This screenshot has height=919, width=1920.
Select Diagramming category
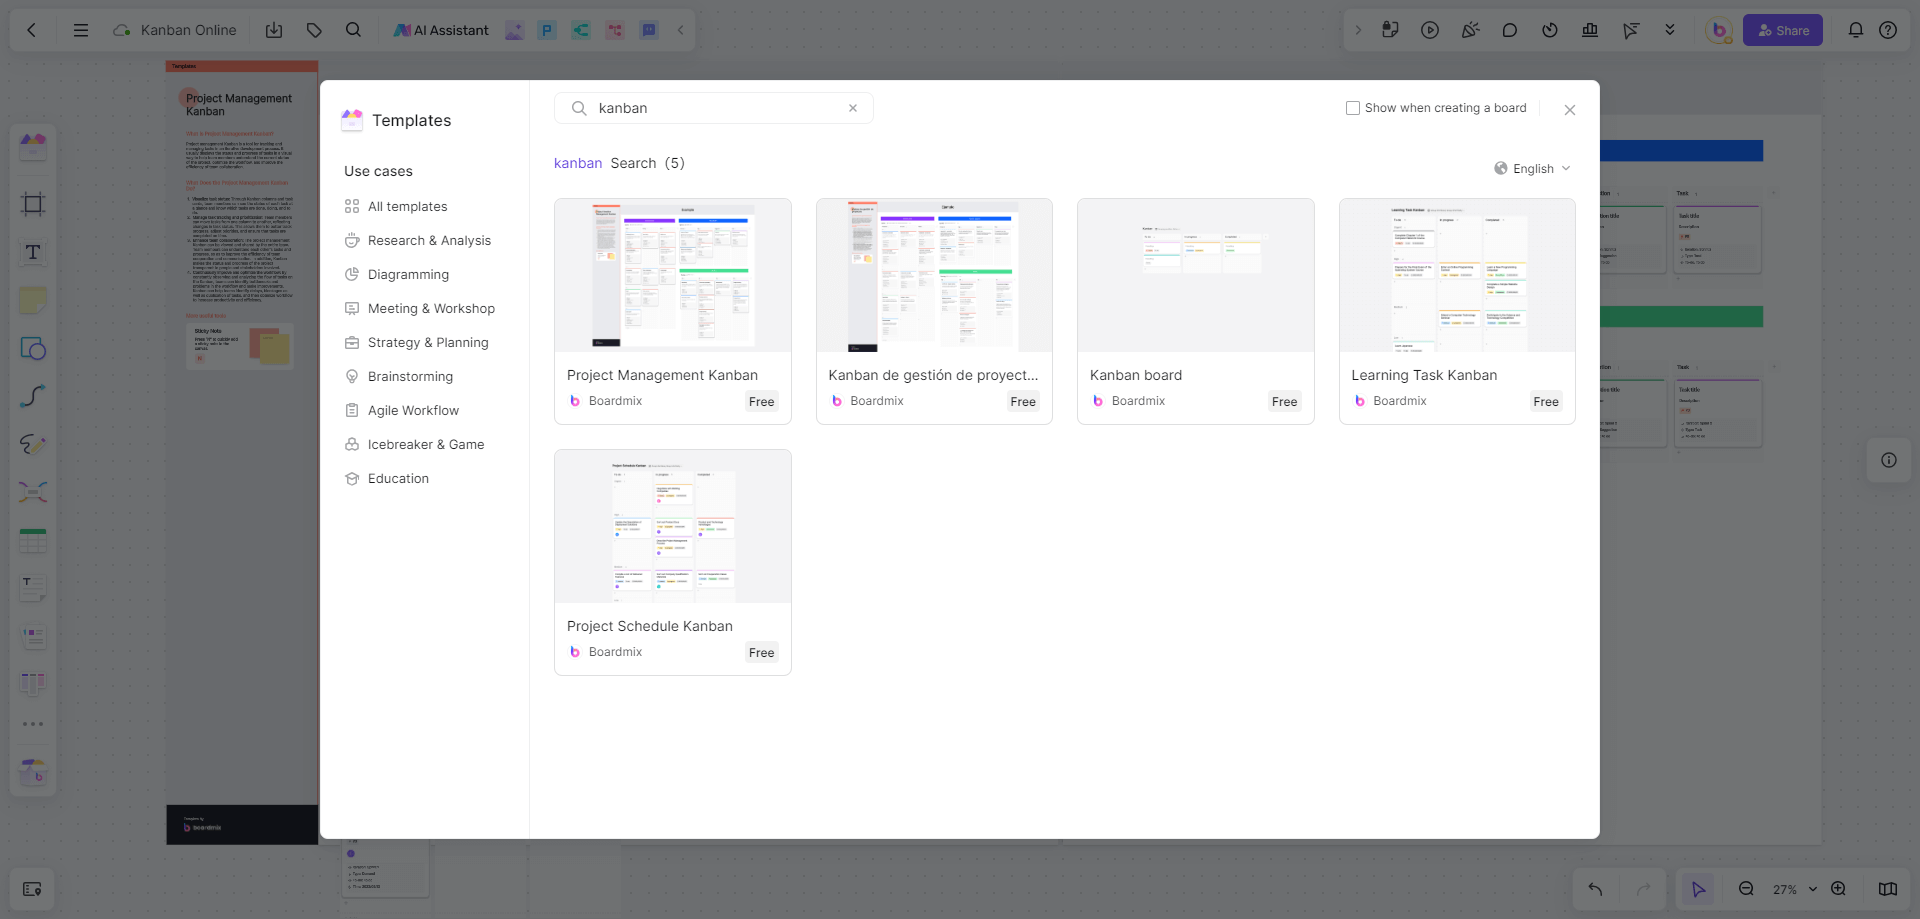[x=397, y=275]
